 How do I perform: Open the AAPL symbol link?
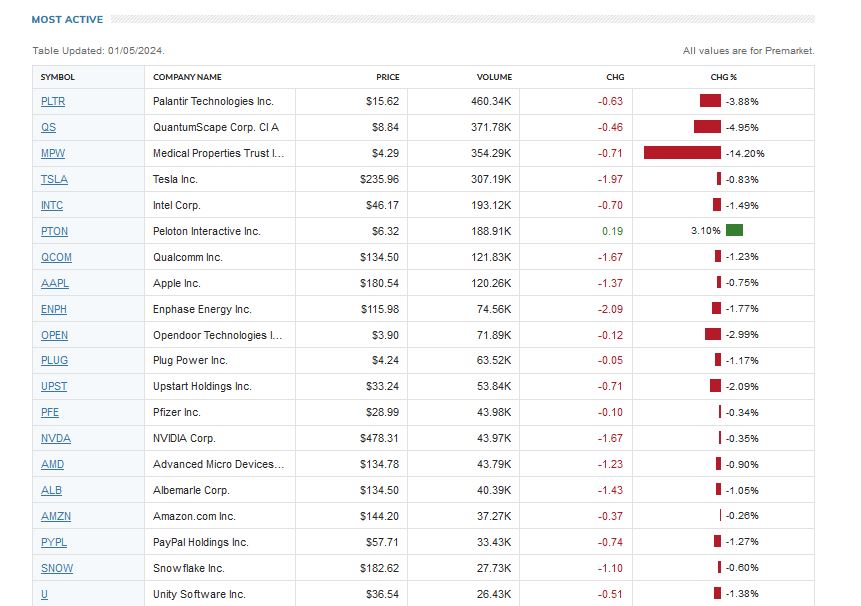[54, 283]
